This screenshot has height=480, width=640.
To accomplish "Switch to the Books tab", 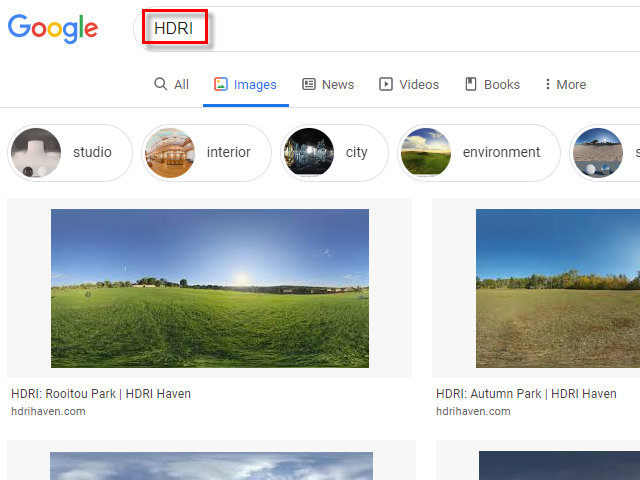I will (492, 85).
